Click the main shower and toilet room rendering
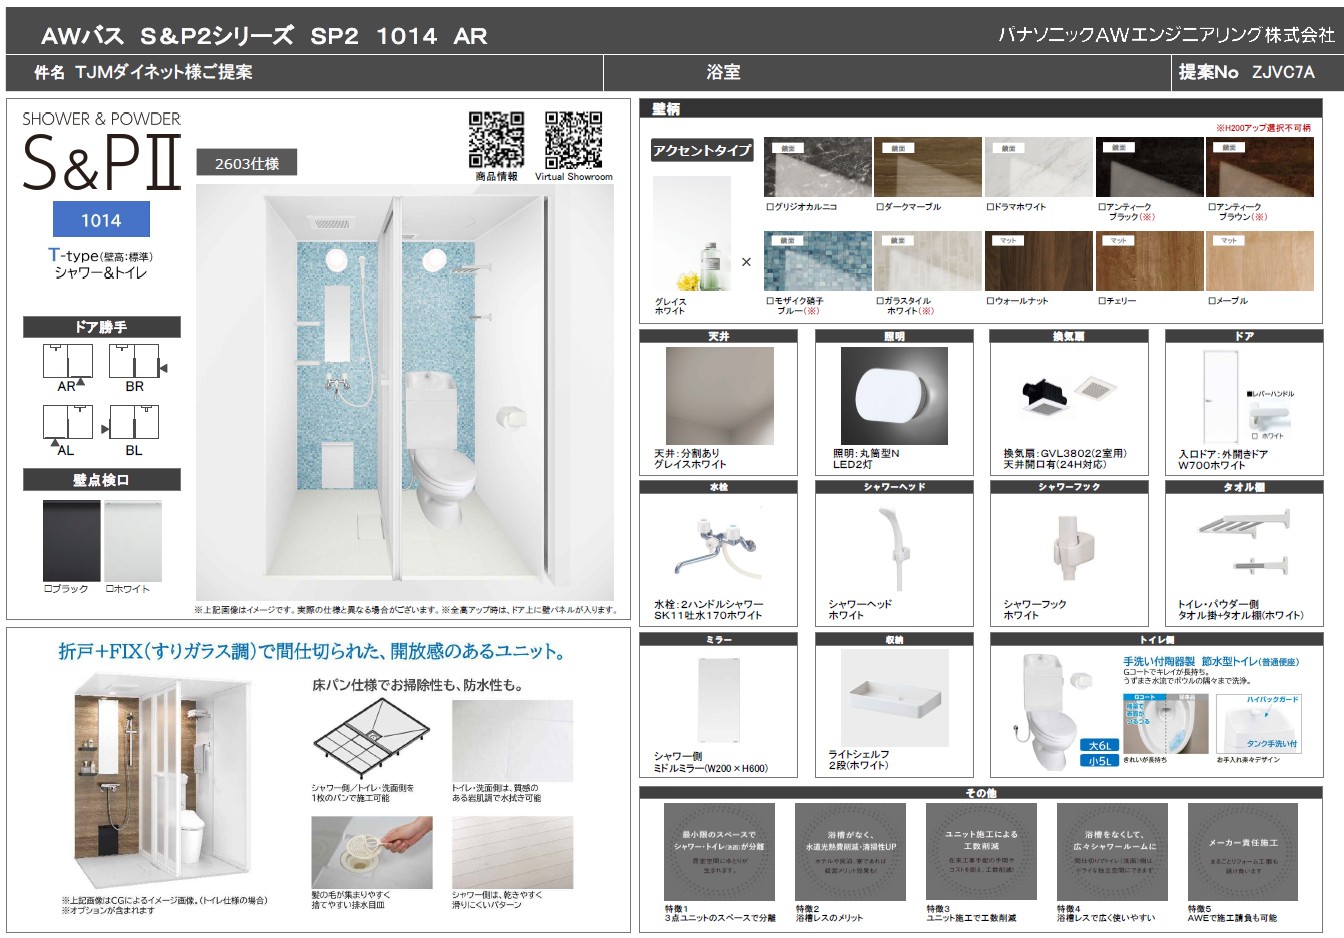This screenshot has width=1344, height=938. pyautogui.click(x=404, y=392)
